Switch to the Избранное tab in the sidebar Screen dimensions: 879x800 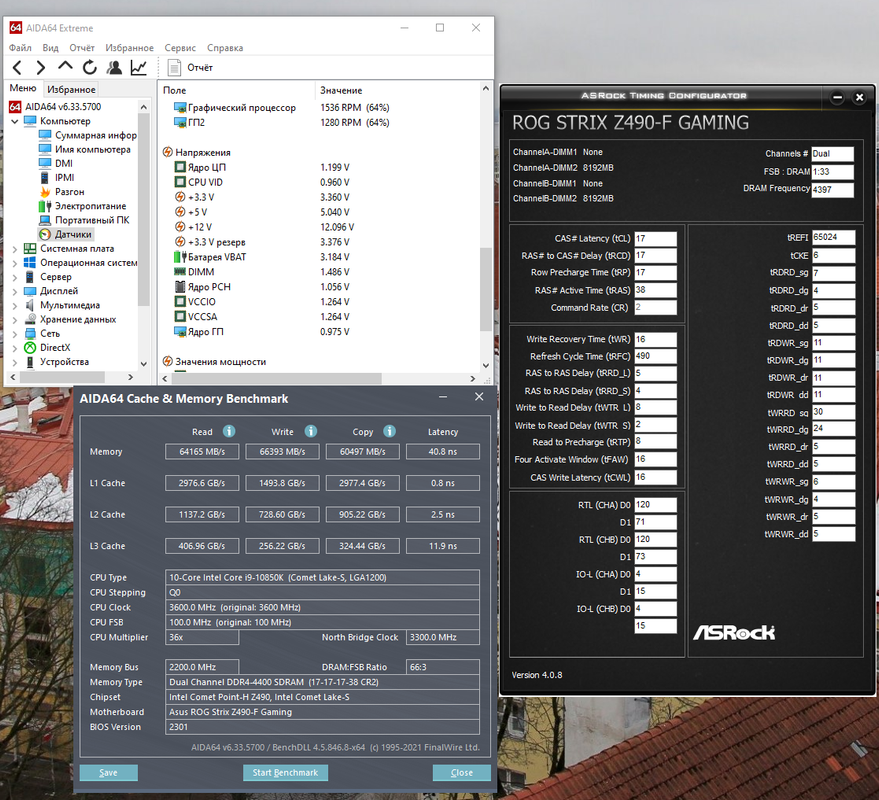(71, 89)
